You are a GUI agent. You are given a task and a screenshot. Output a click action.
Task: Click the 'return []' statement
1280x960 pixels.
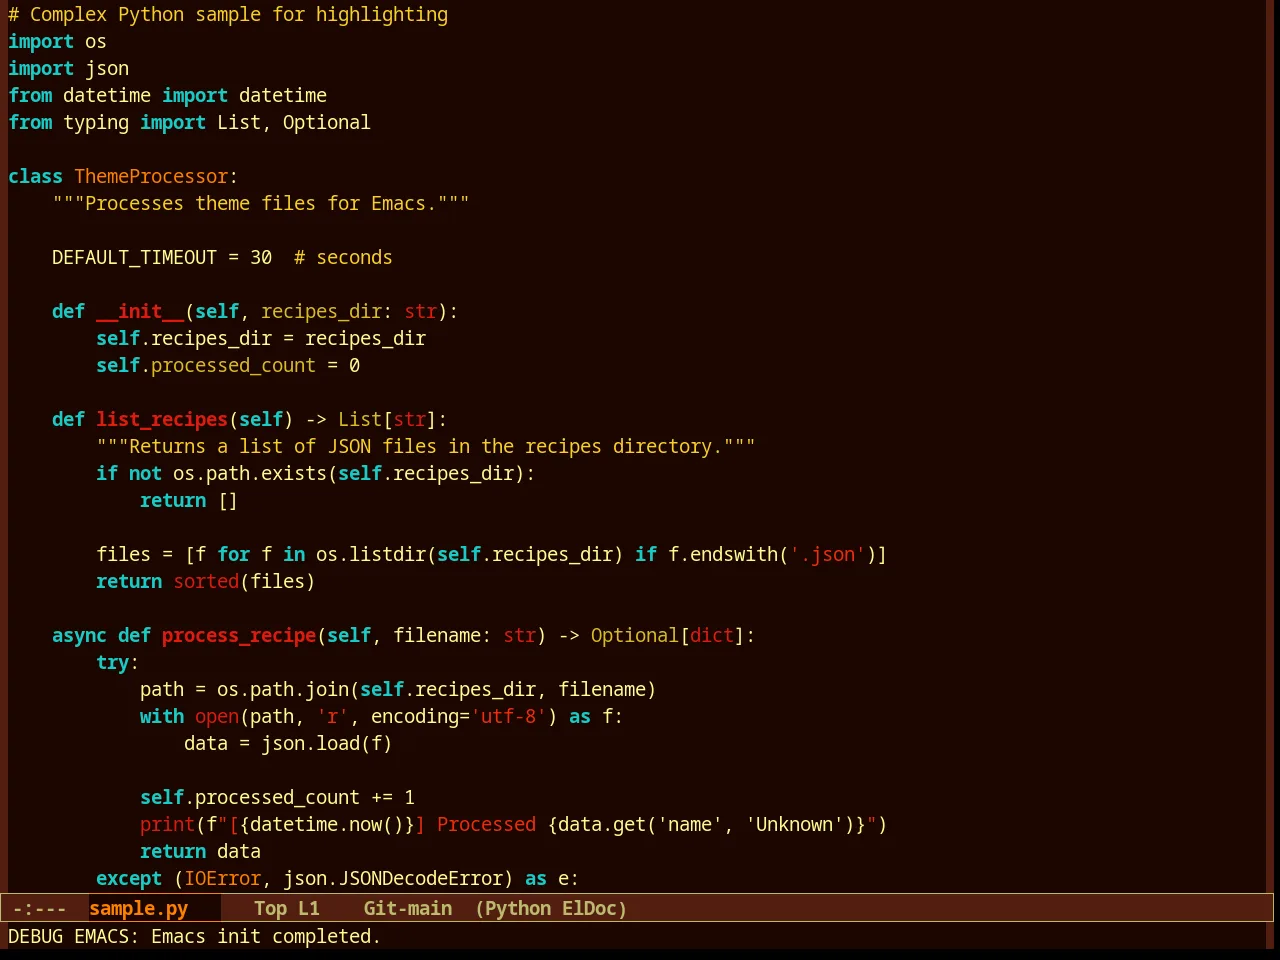[189, 500]
